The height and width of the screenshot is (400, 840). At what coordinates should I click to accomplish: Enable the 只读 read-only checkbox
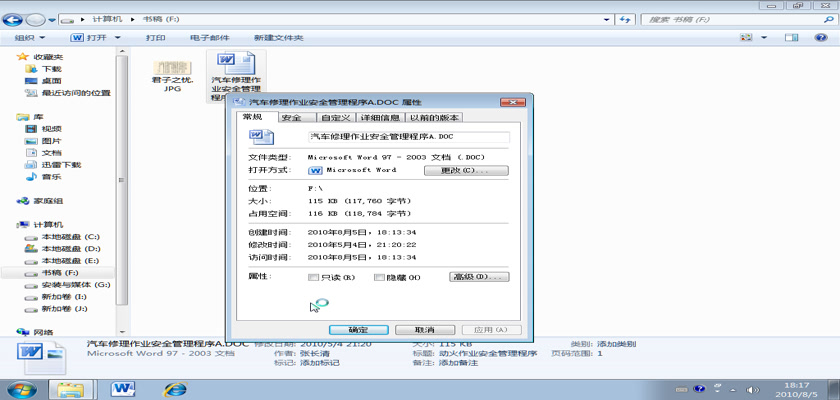314,277
